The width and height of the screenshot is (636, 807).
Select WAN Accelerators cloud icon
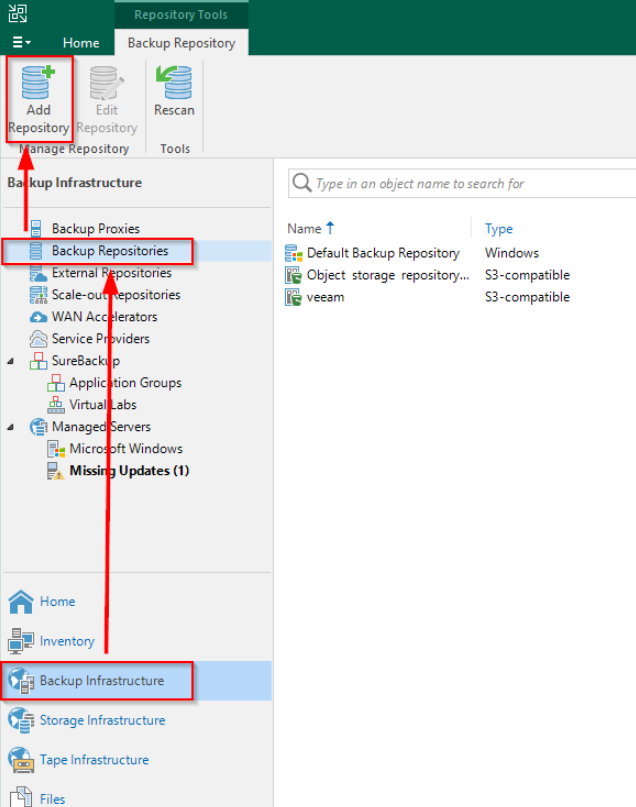(x=38, y=317)
